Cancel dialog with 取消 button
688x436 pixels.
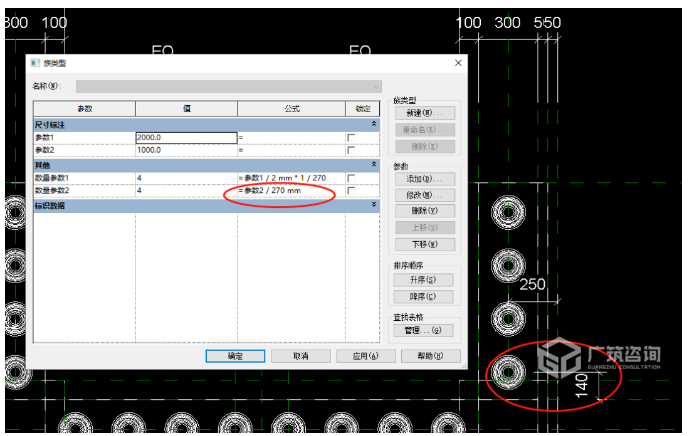[301, 356]
